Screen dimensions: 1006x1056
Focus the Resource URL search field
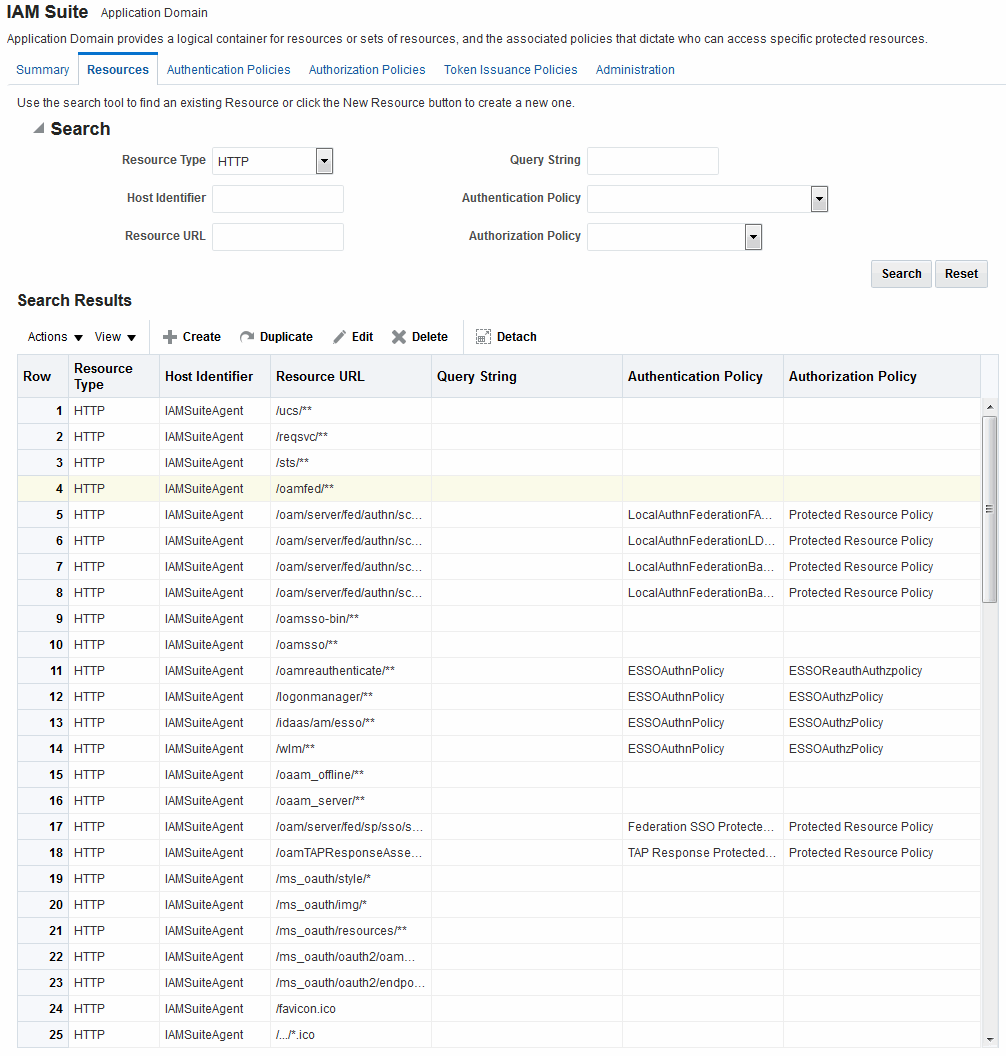(x=277, y=237)
